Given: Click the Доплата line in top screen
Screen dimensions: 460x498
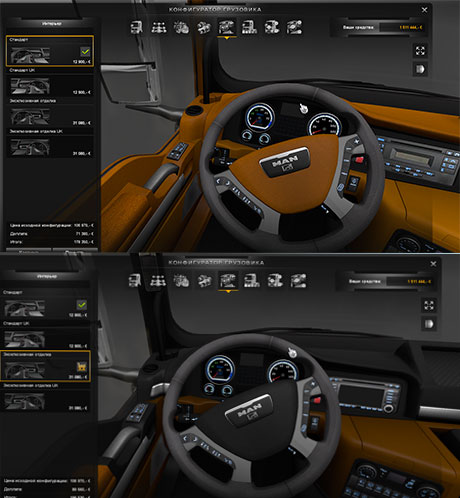Looking at the screenshot, I should click(51, 234).
